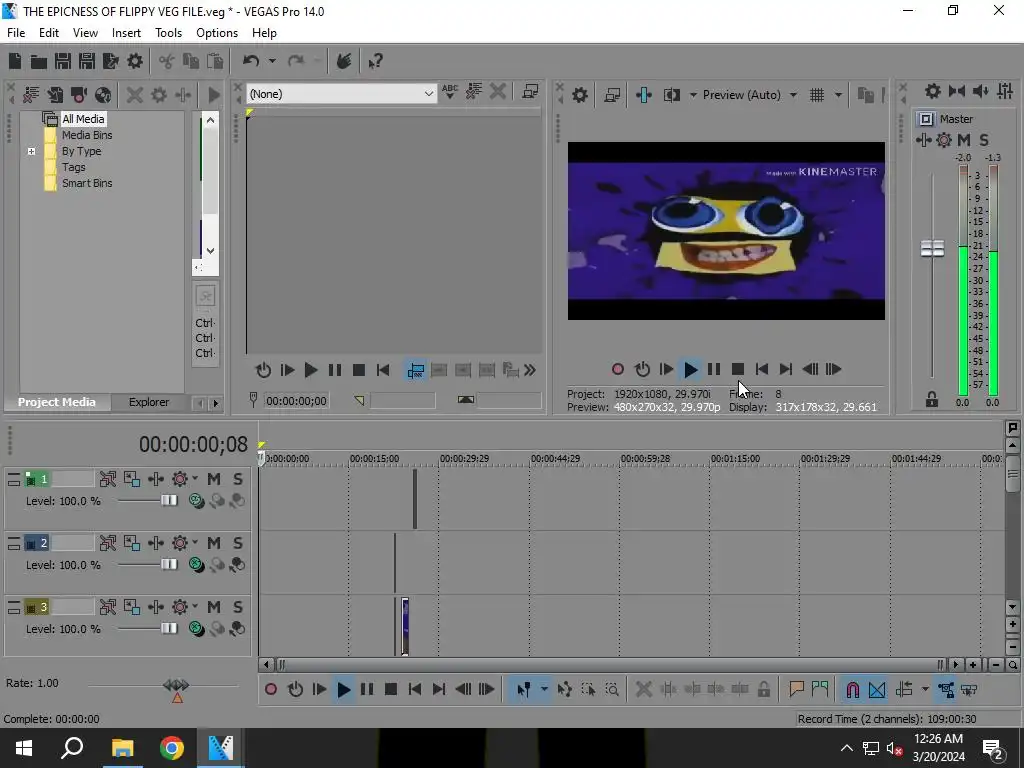Click the Get Media from Web globe icon
The height and width of the screenshot is (768, 1024).
(103, 95)
